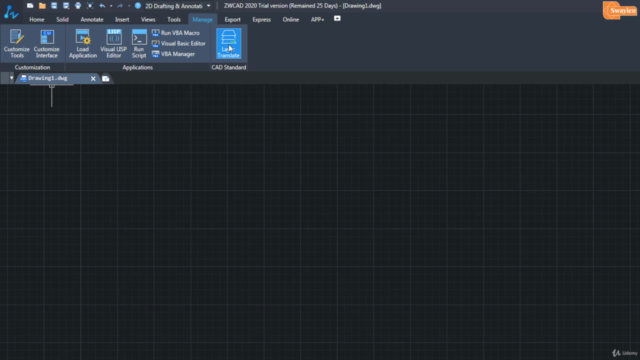640x360 pixels.
Task: Switch to the Express ribbon tab
Action: click(x=262, y=19)
